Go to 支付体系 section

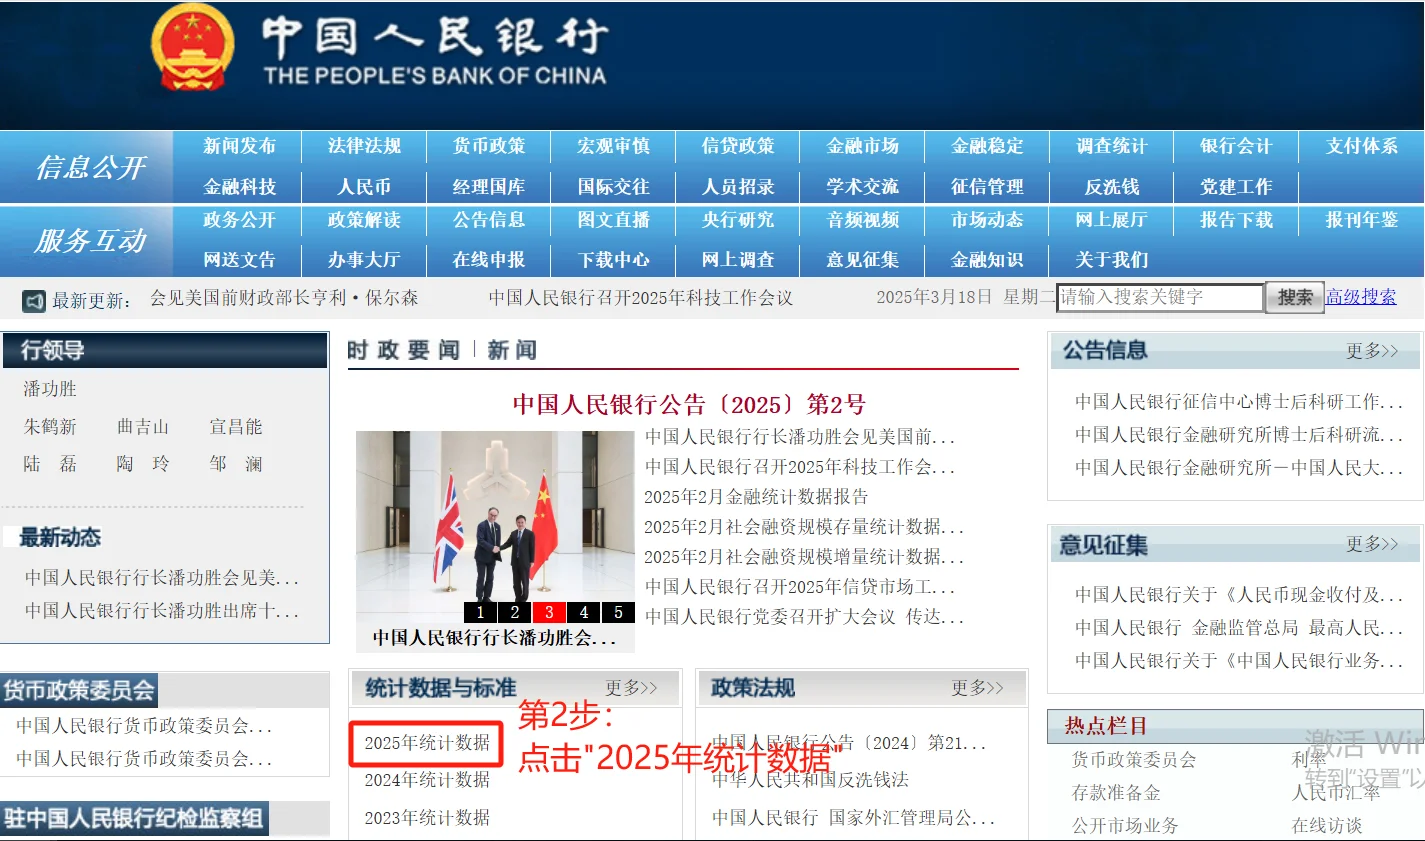coord(1361,146)
